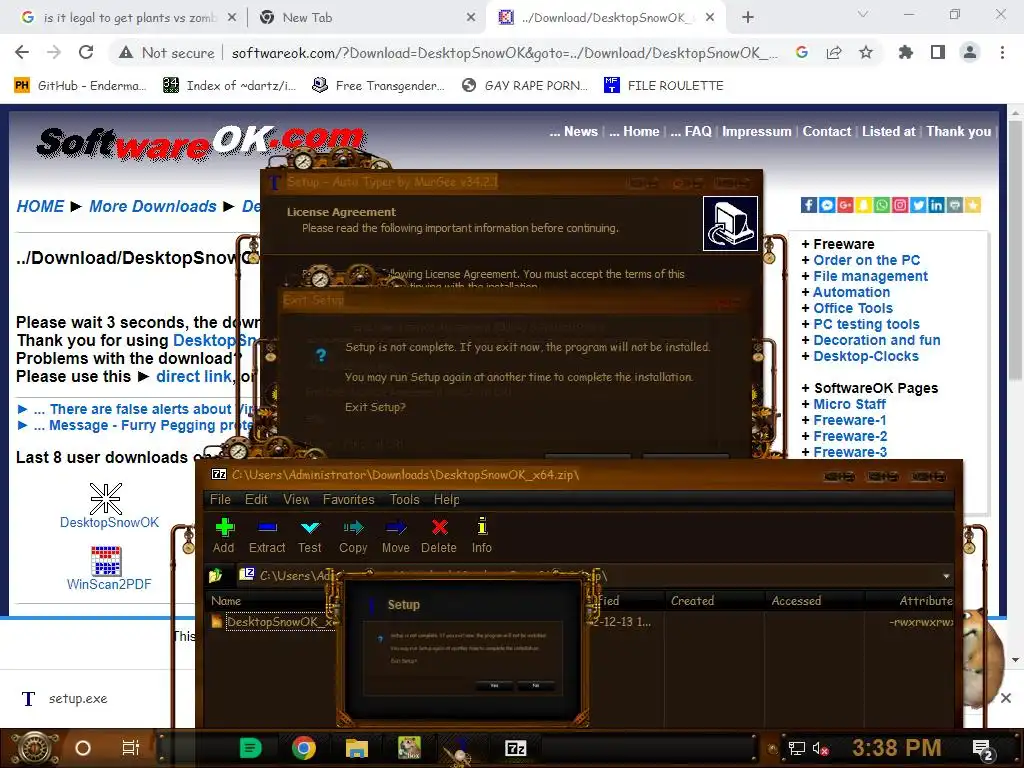
Task: Switch to the New Tab tab
Action: tap(366, 18)
